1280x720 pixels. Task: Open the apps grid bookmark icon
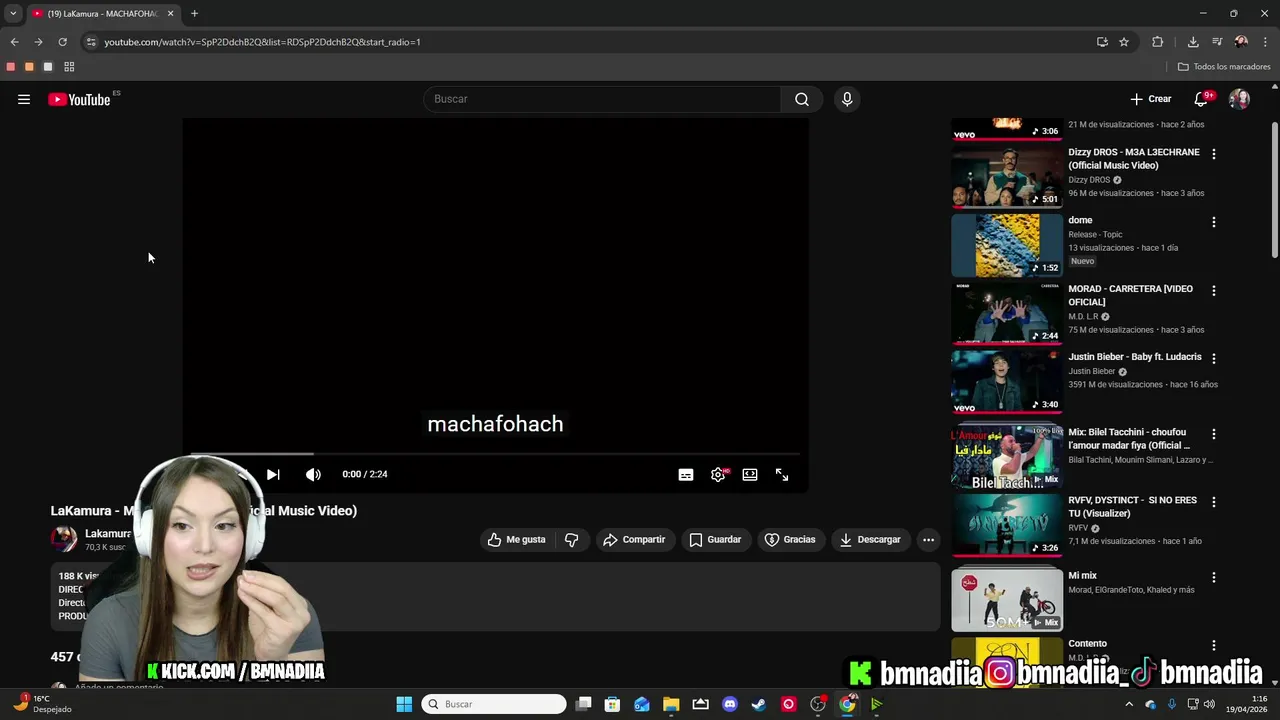click(x=69, y=67)
